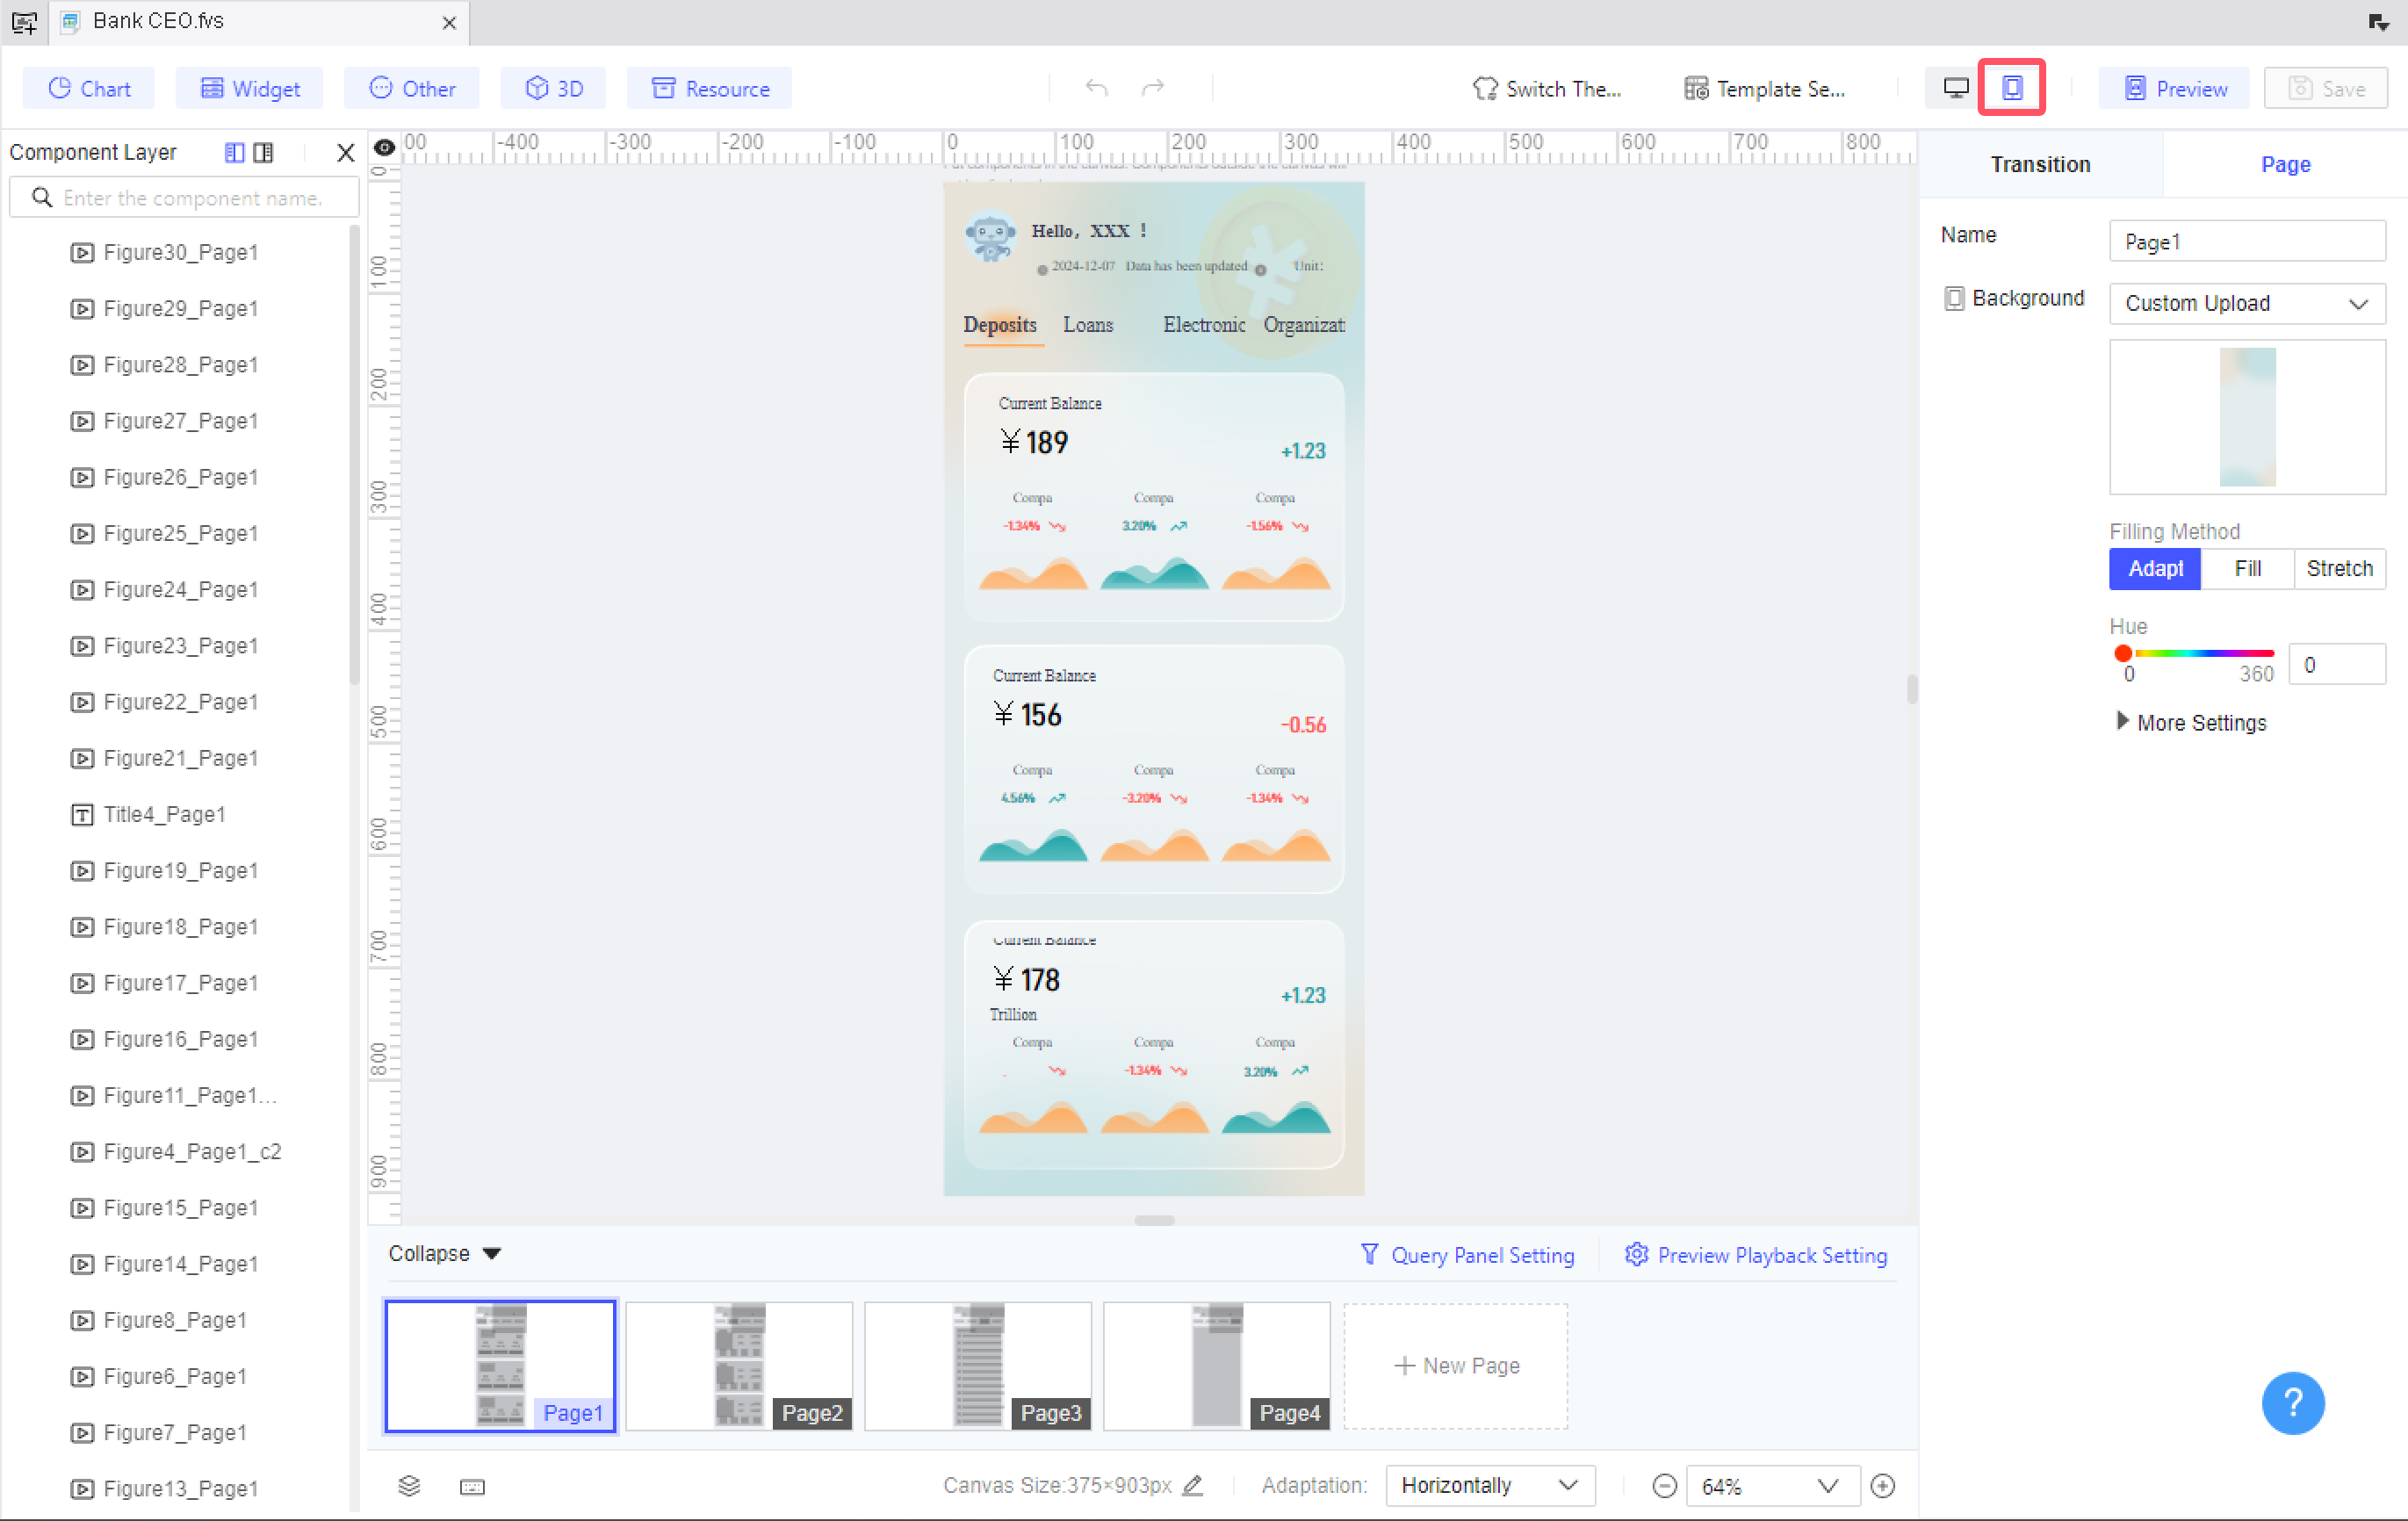Image resolution: width=2408 pixels, height=1521 pixels.
Task: Open the Chart component panel
Action: (88, 88)
